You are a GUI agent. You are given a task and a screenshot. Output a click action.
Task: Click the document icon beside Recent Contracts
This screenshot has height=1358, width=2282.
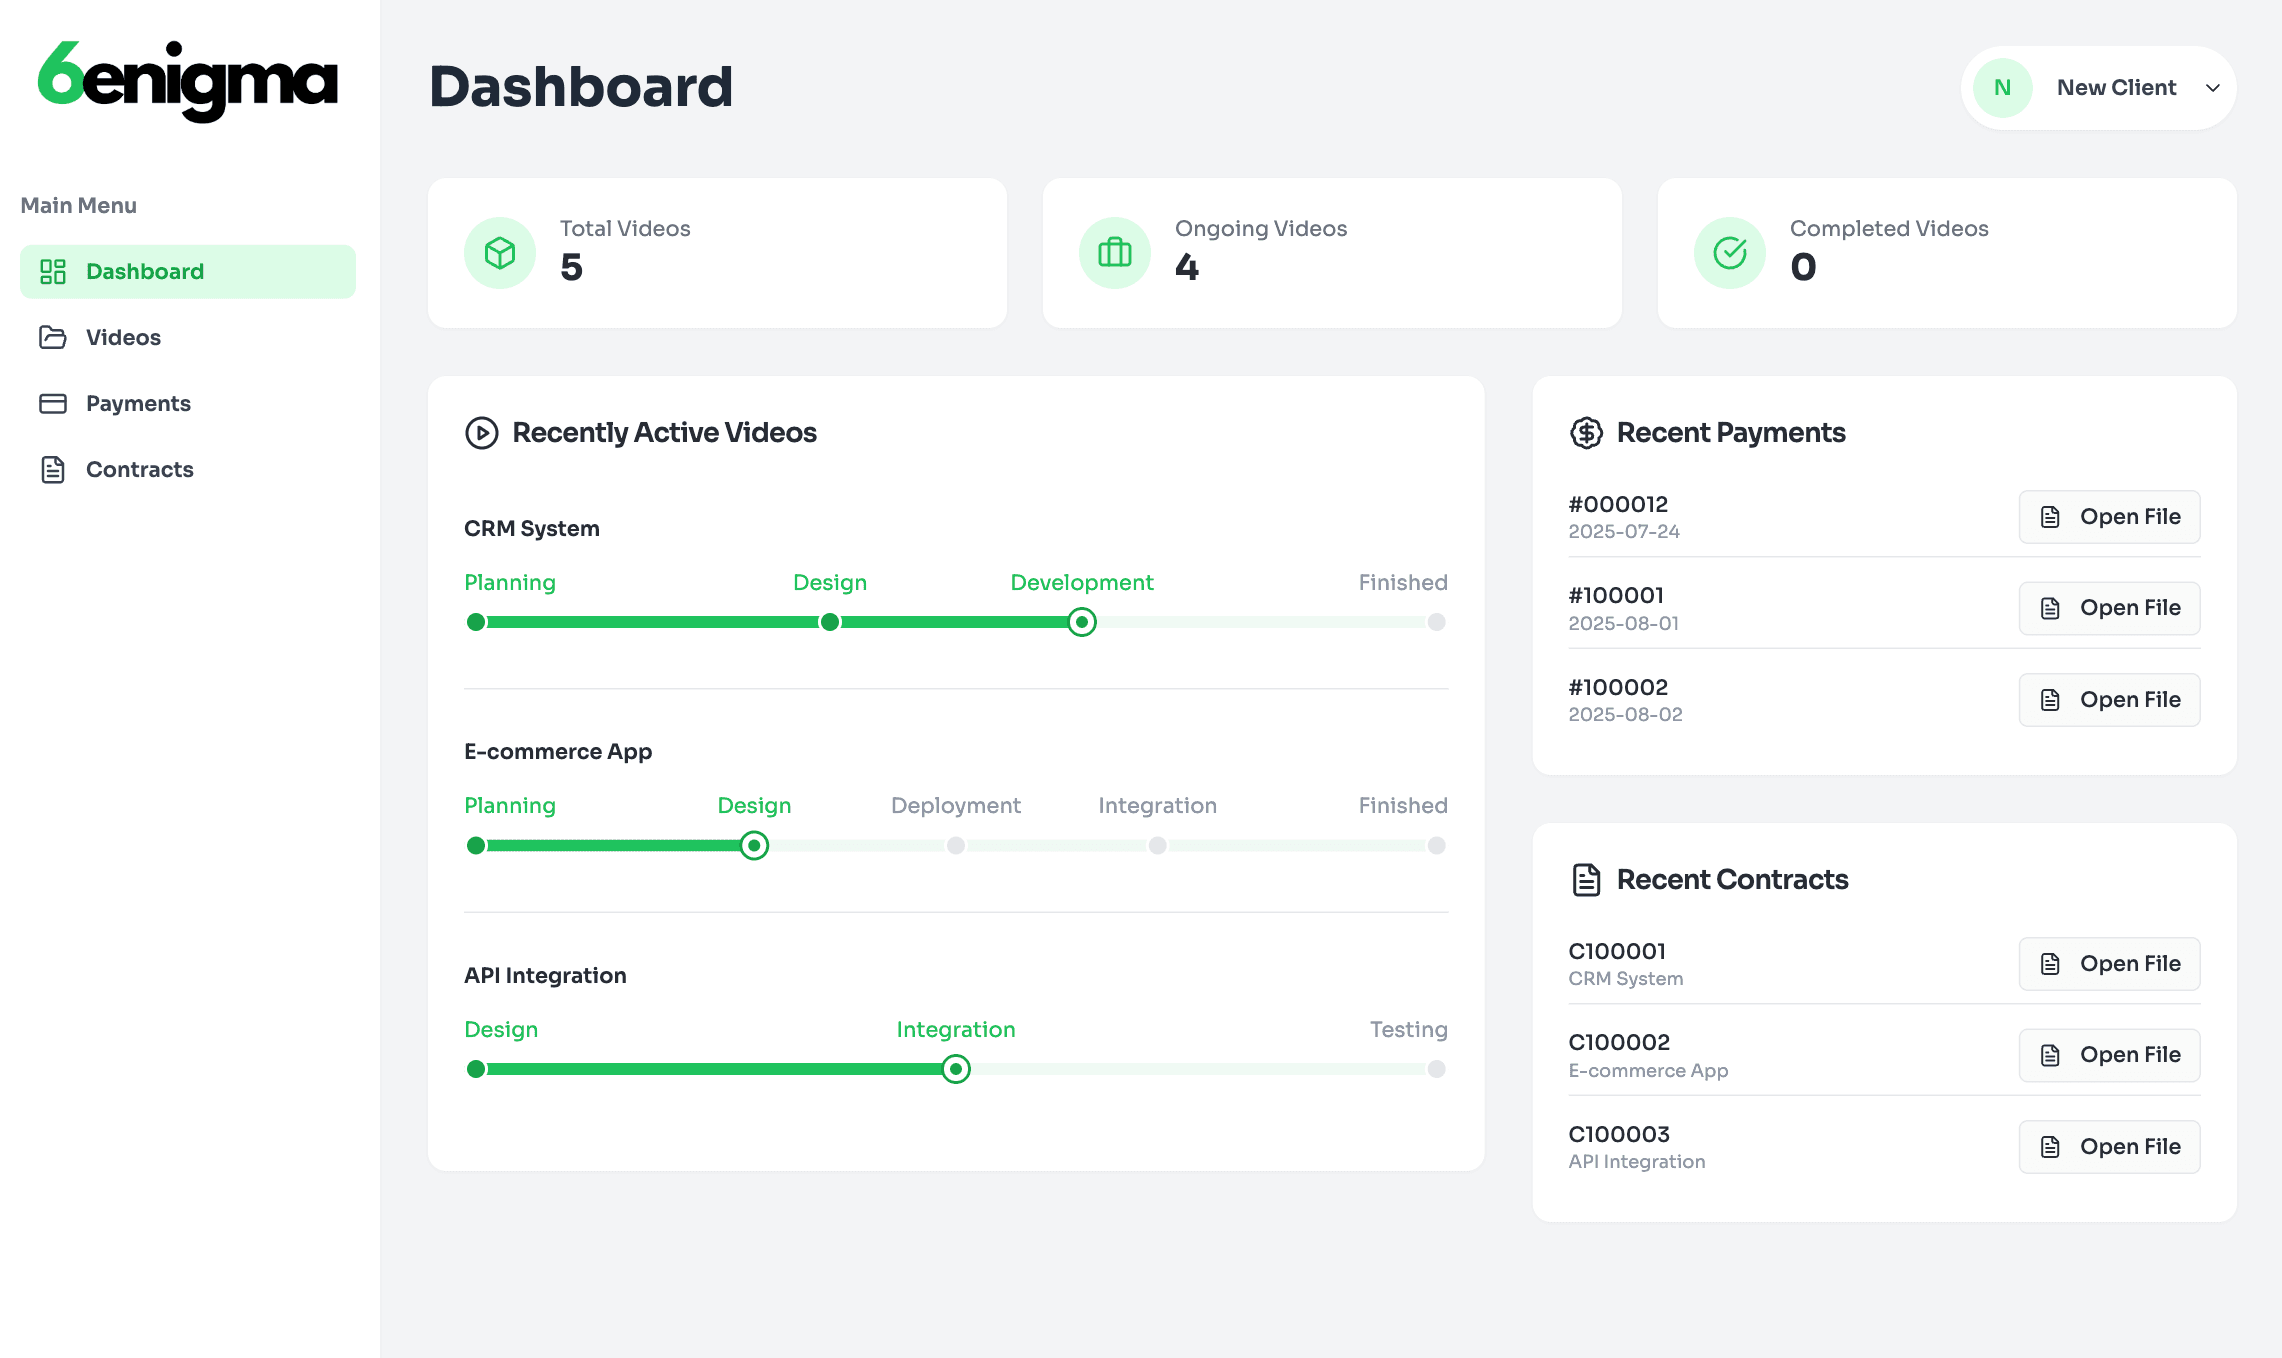tap(1586, 880)
